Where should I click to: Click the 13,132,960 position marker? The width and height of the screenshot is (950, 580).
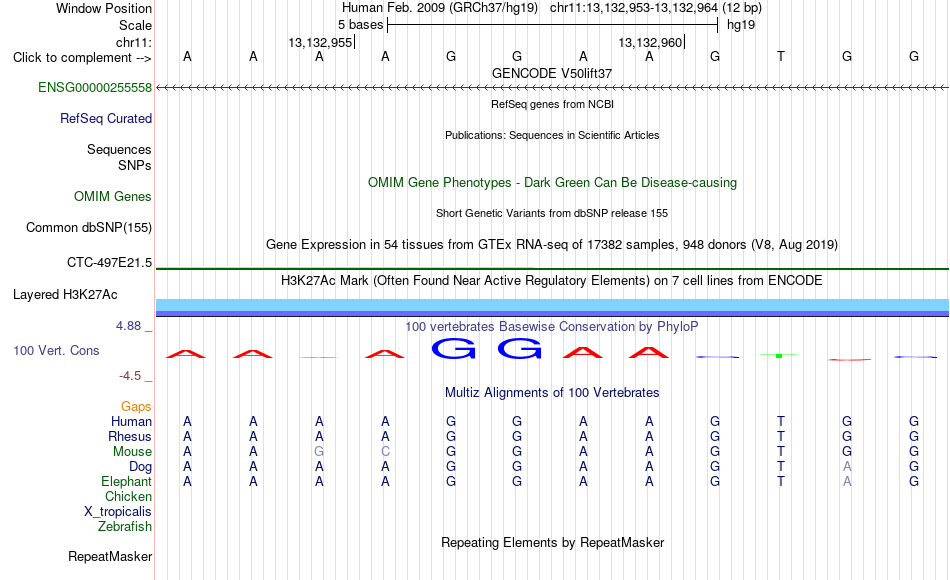pos(650,42)
